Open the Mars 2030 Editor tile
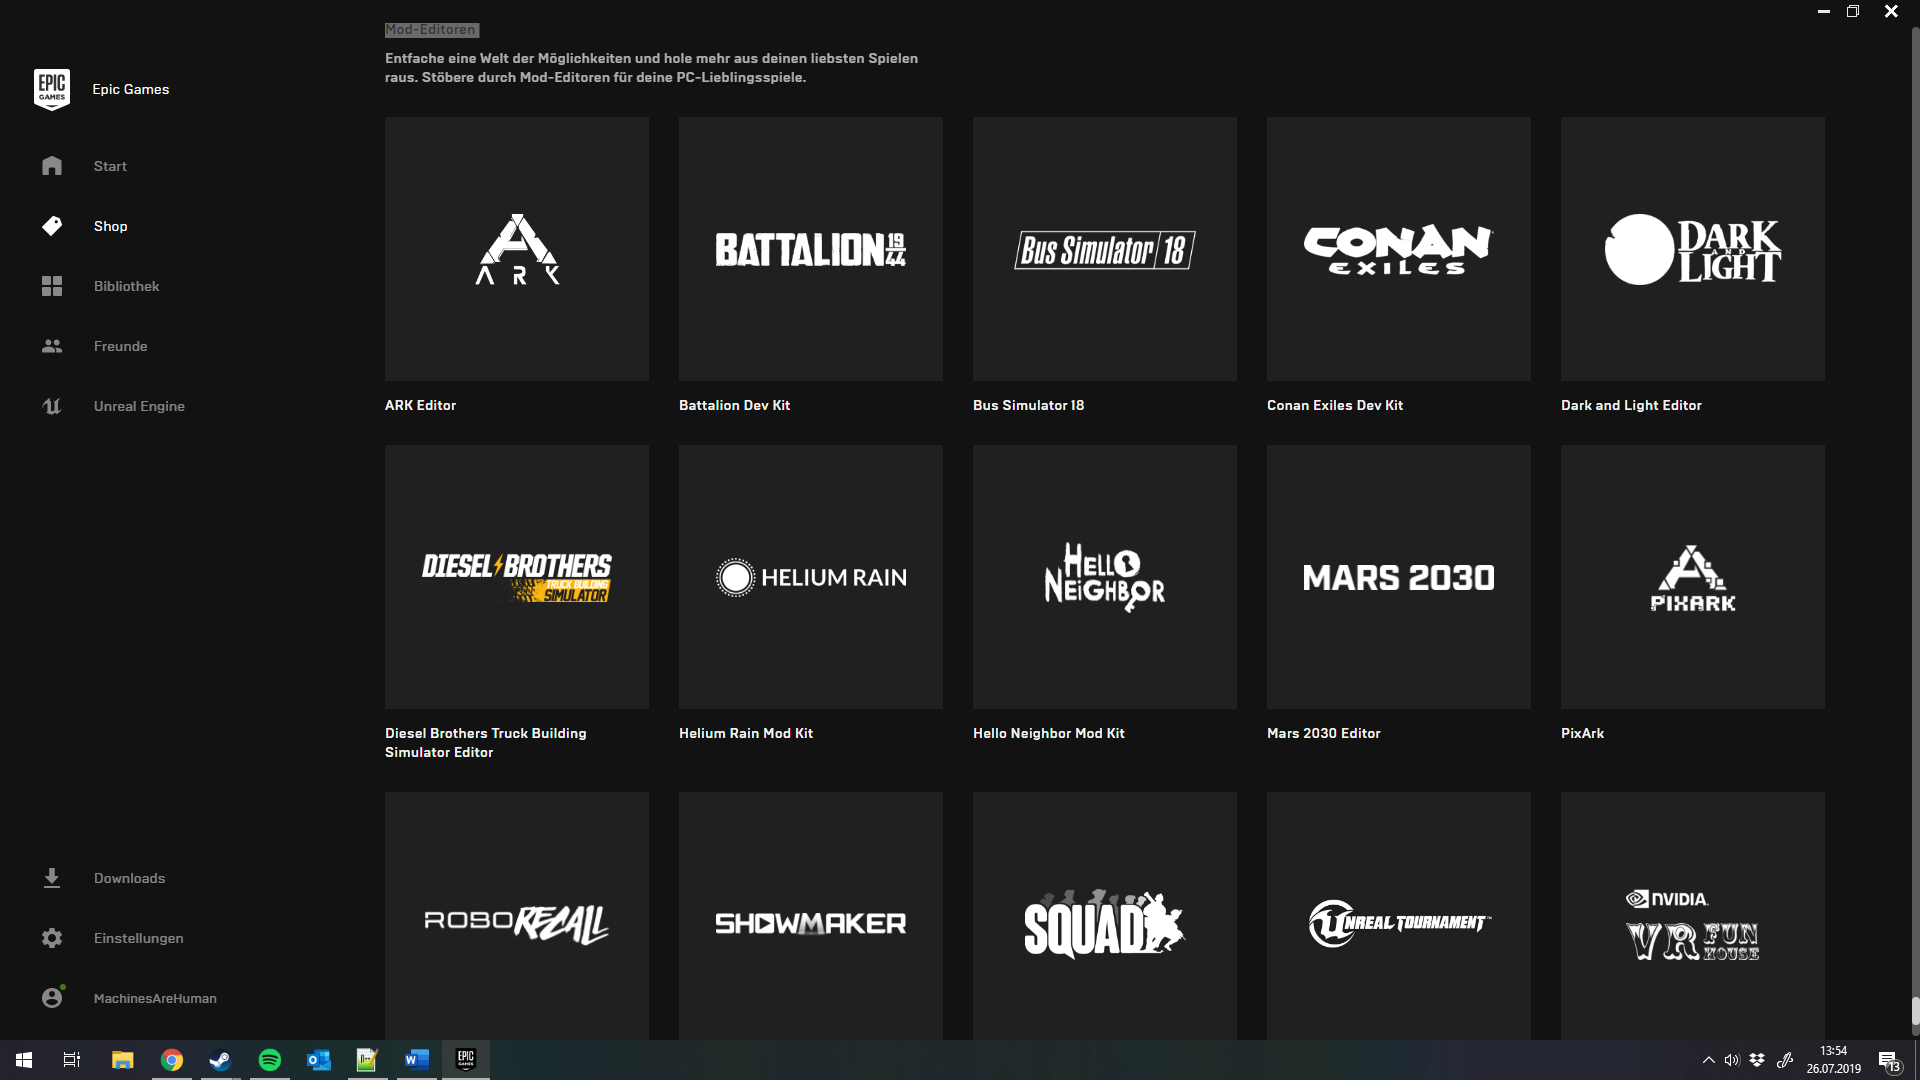This screenshot has width=1920, height=1080. coord(1398,577)
